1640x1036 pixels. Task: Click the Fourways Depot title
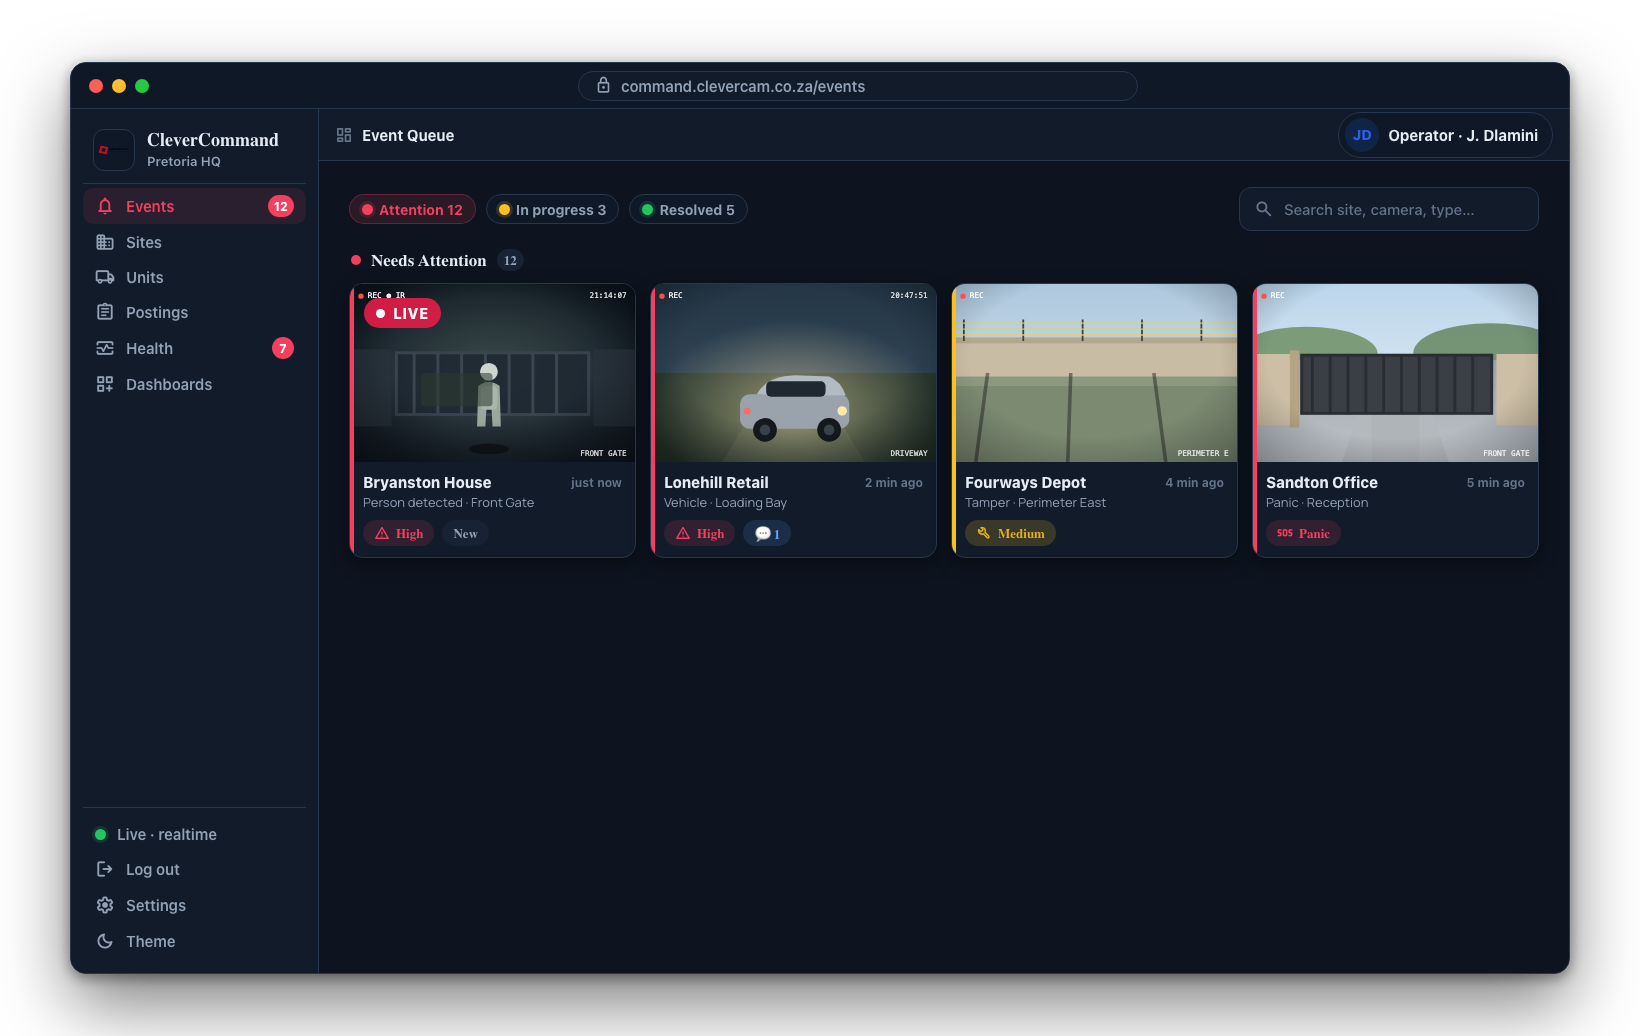coord(1025,482)
